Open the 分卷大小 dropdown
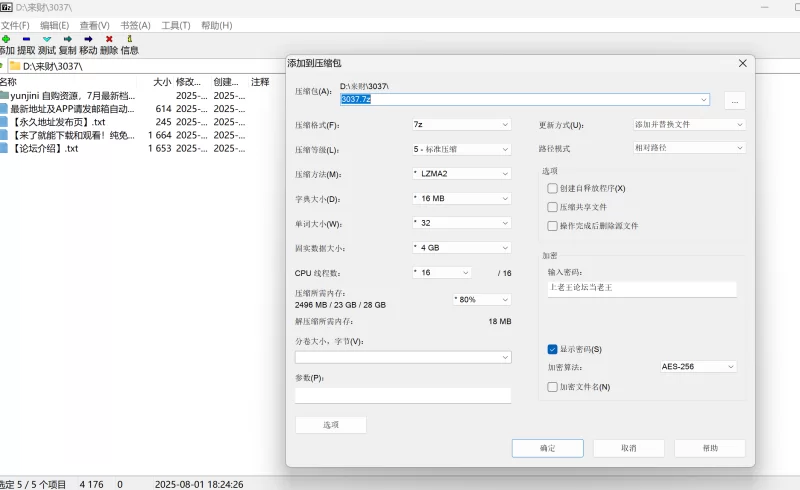This screenshot has width=800, height=490. pos(403,357)
